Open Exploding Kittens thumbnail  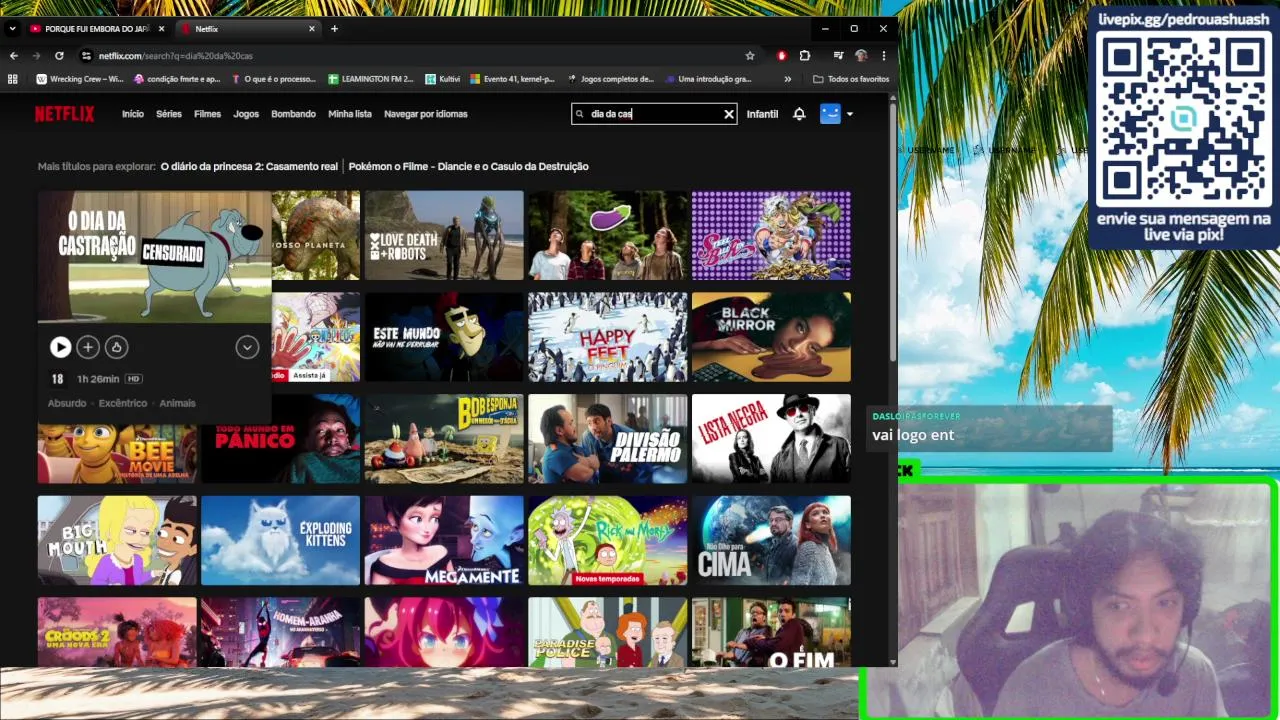point(280,541)
